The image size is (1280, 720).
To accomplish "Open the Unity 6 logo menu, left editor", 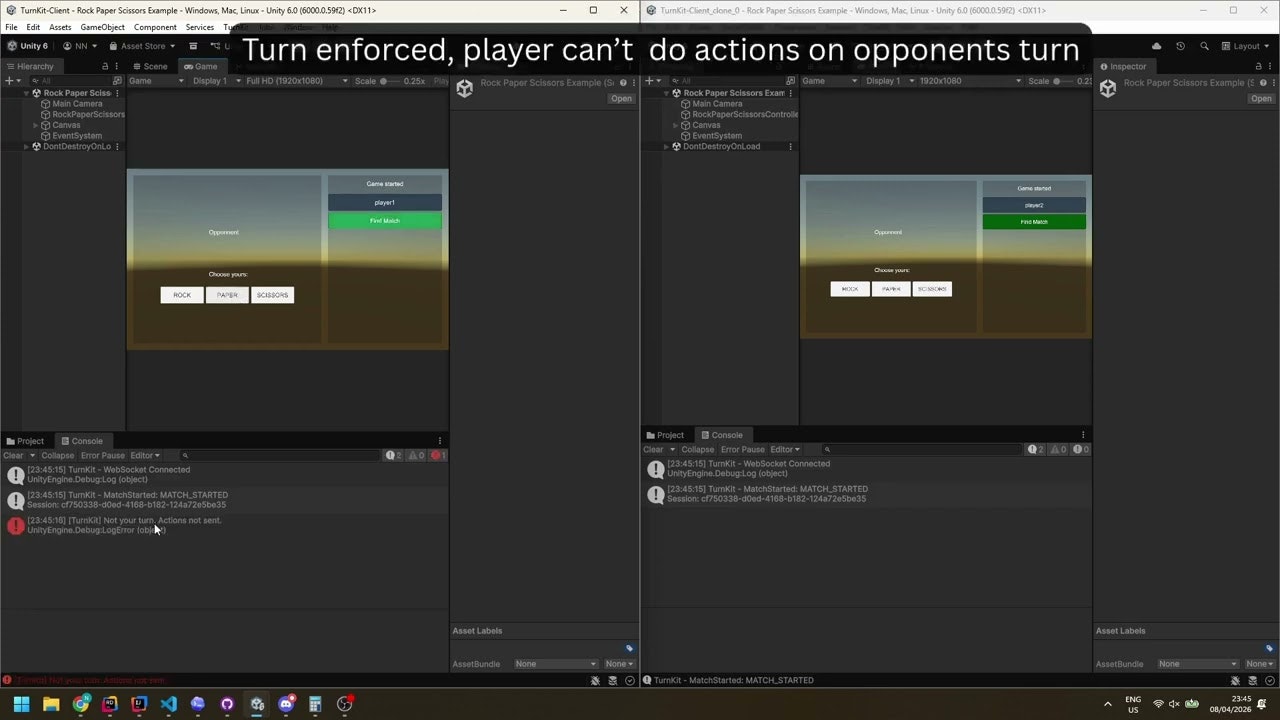I will click(x=27, y=46).
